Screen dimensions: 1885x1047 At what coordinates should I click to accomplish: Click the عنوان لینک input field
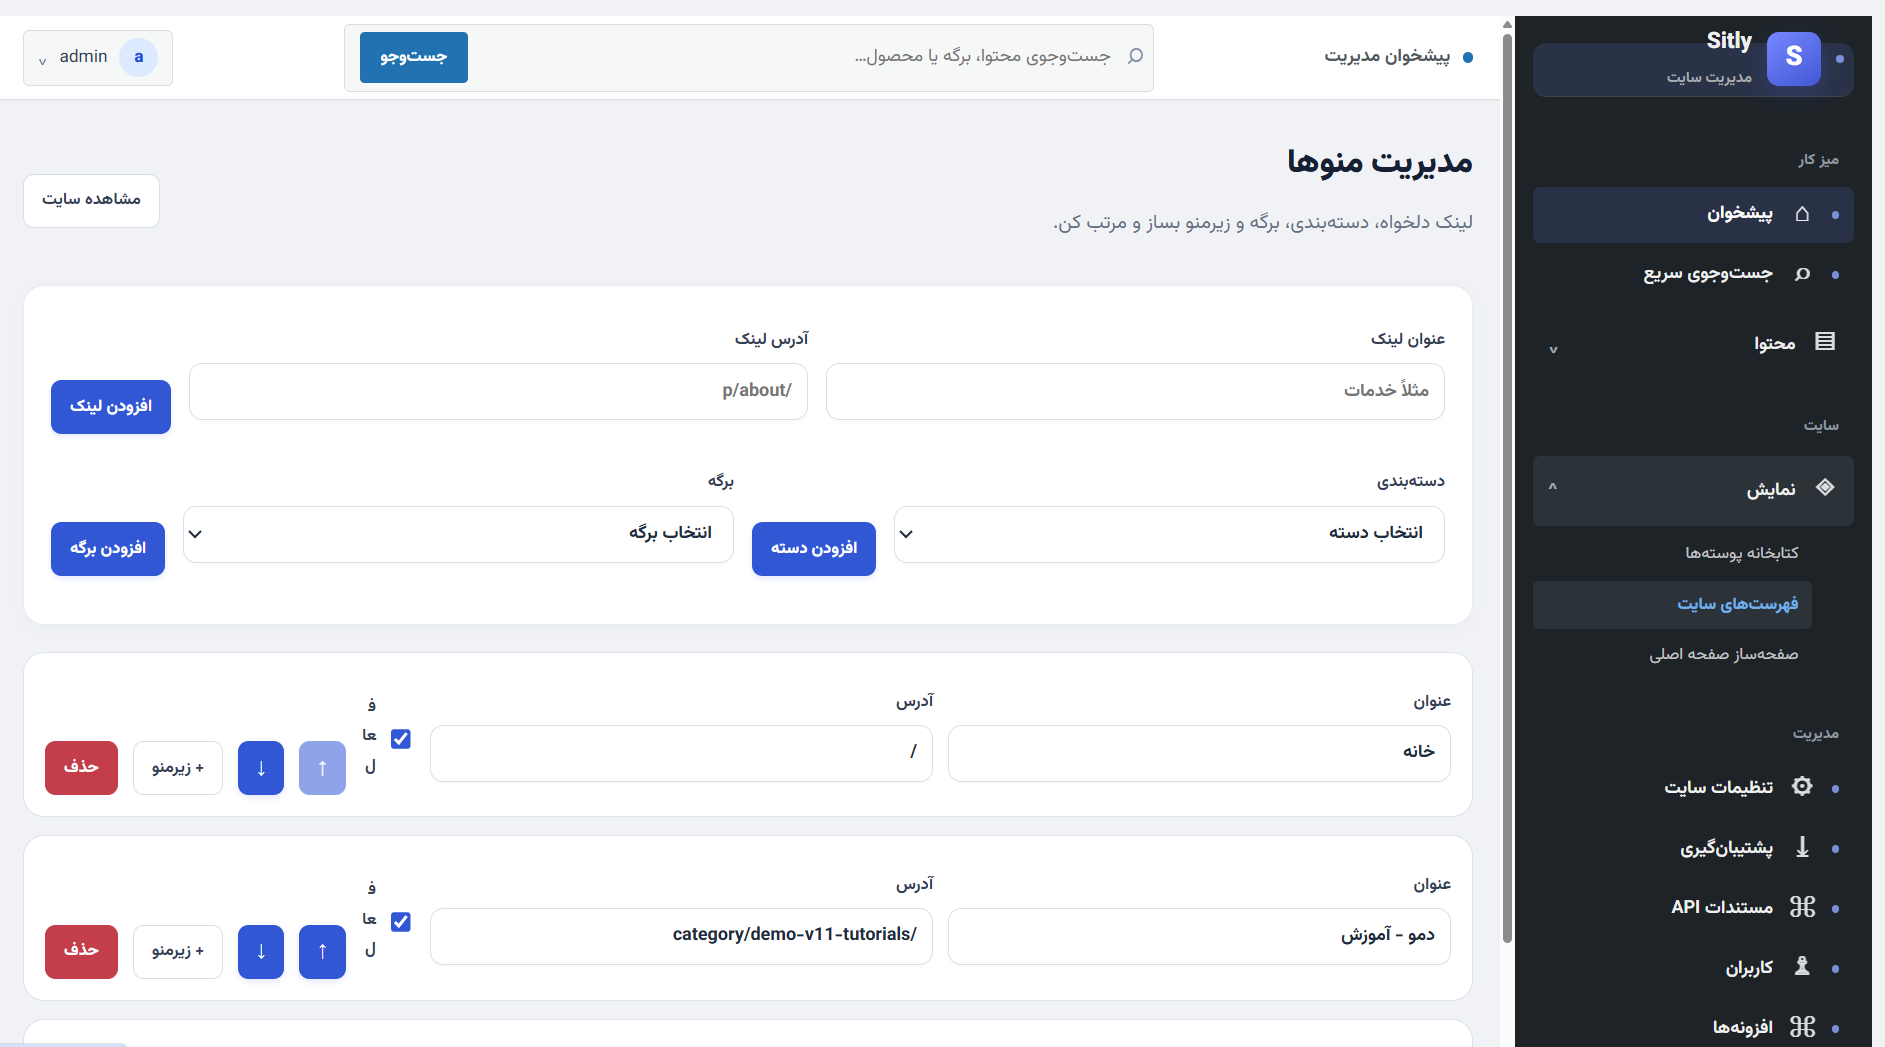[1135, 391]
